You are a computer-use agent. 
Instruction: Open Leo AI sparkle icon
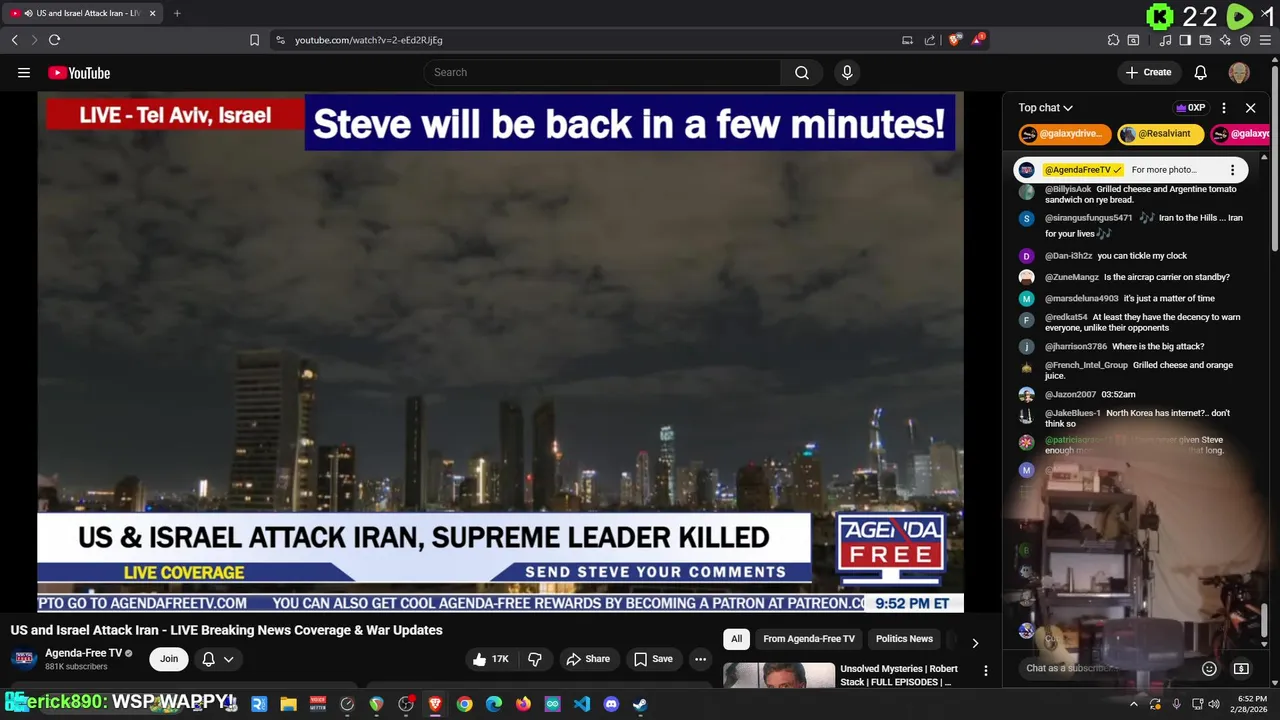click(x=1225, y=40)
